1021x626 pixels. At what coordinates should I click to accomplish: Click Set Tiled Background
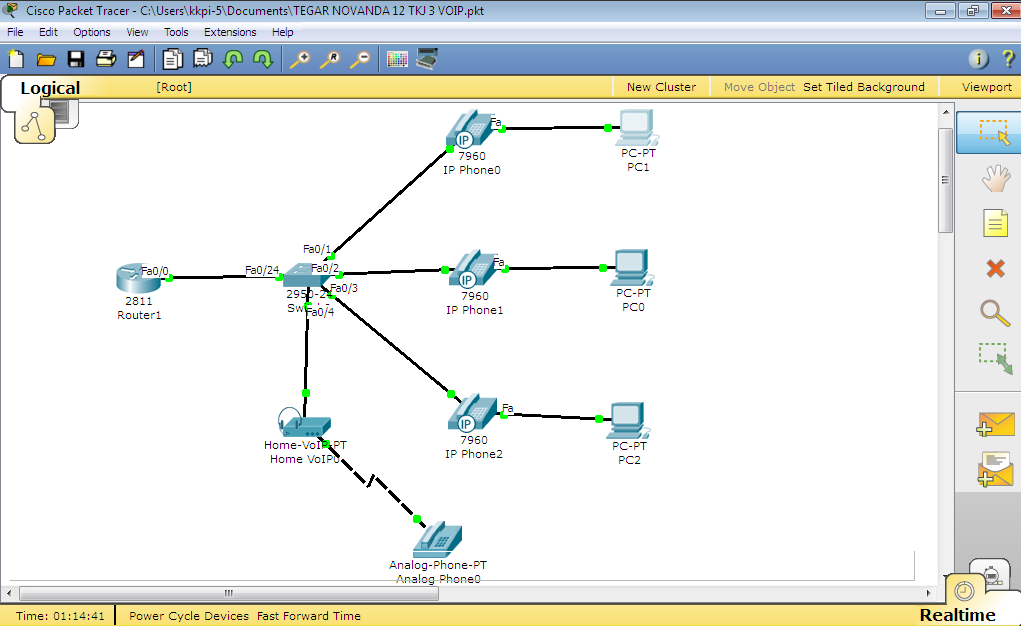[x=864, y=87]
